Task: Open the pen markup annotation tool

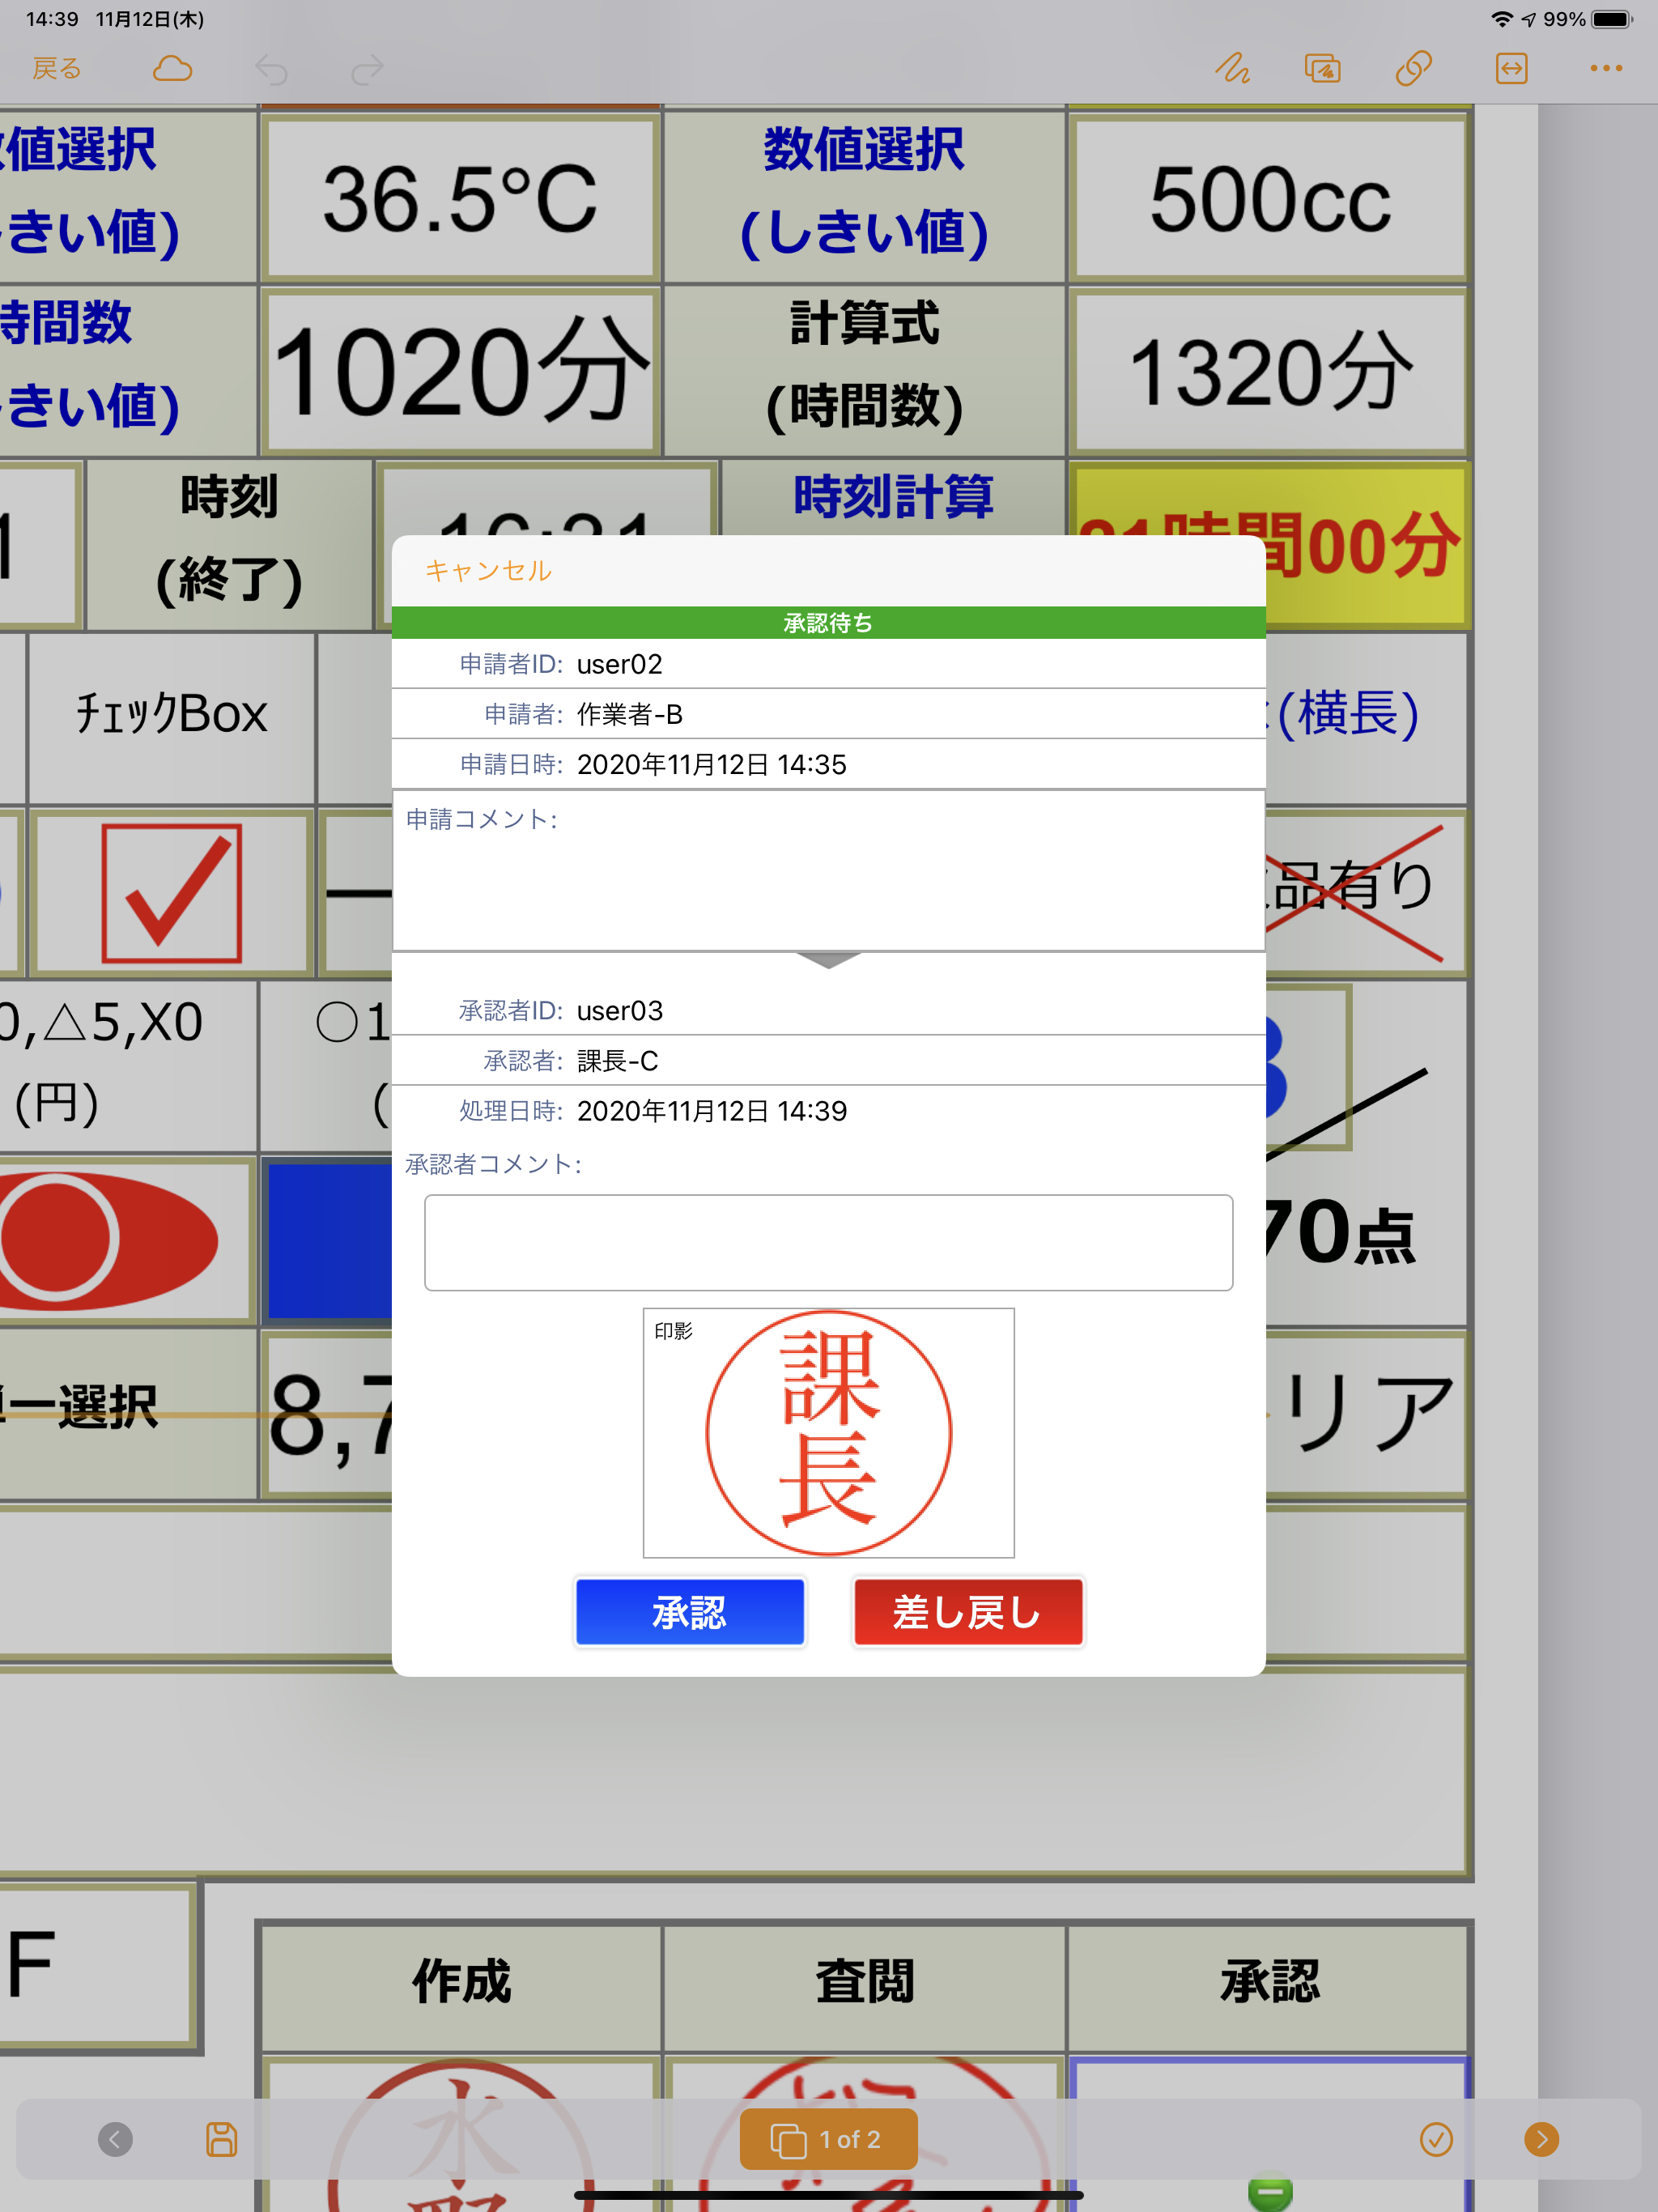Action: click(x=1234, y=68)
